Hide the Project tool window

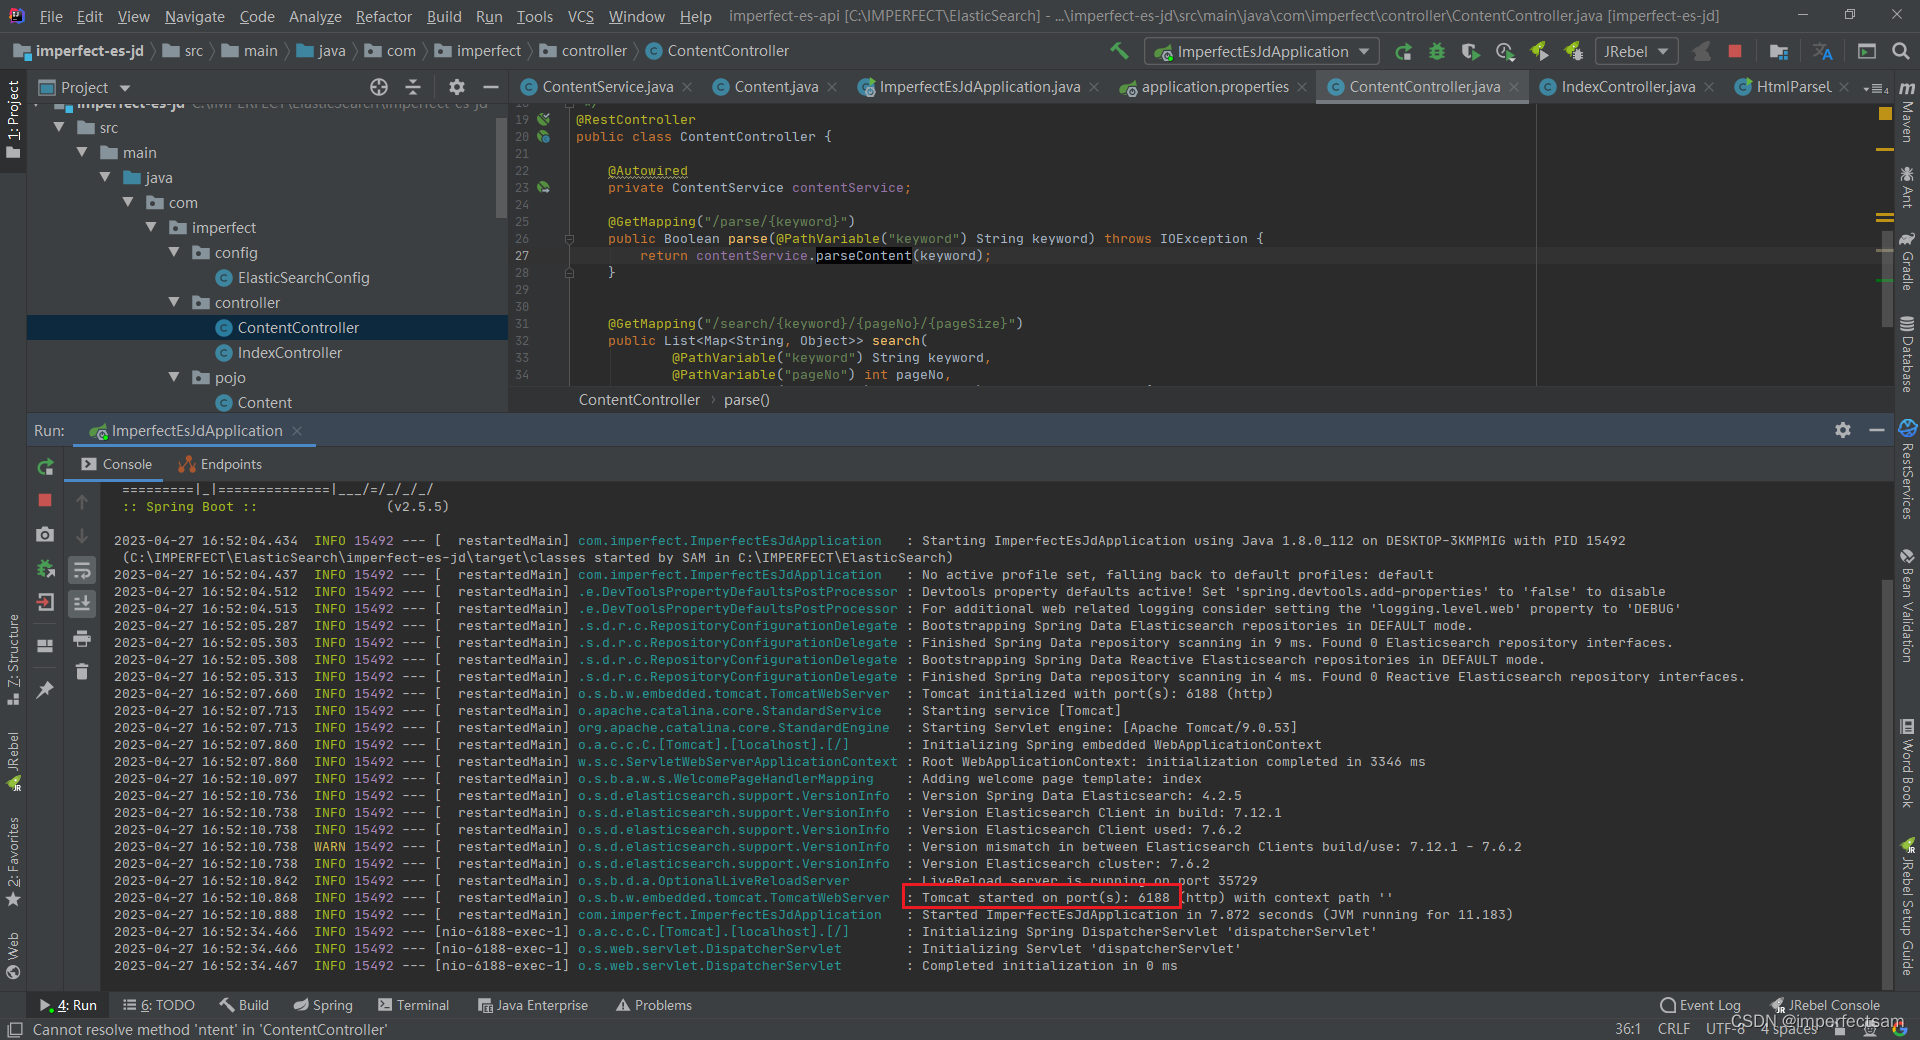490,87
